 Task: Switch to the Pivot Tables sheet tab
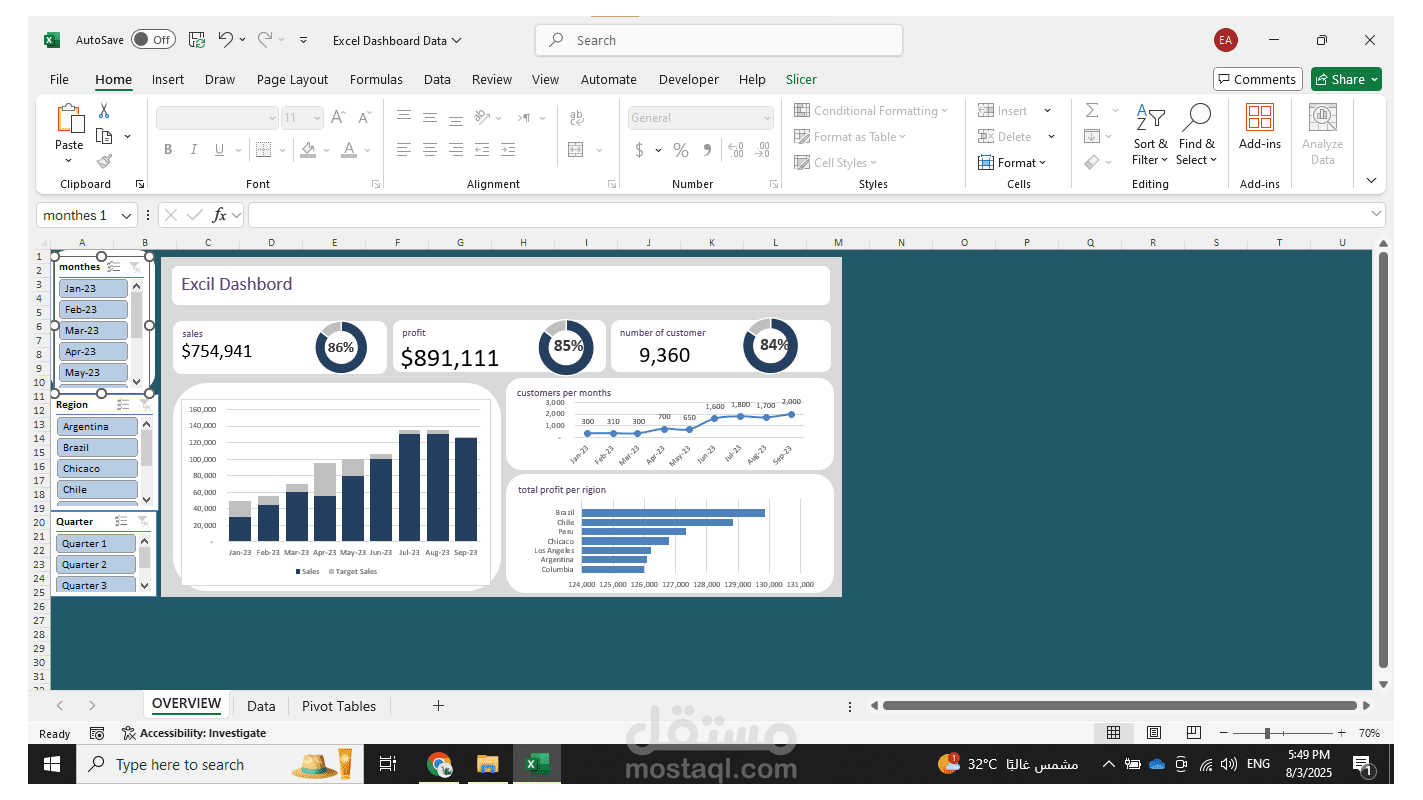(339, 706)
